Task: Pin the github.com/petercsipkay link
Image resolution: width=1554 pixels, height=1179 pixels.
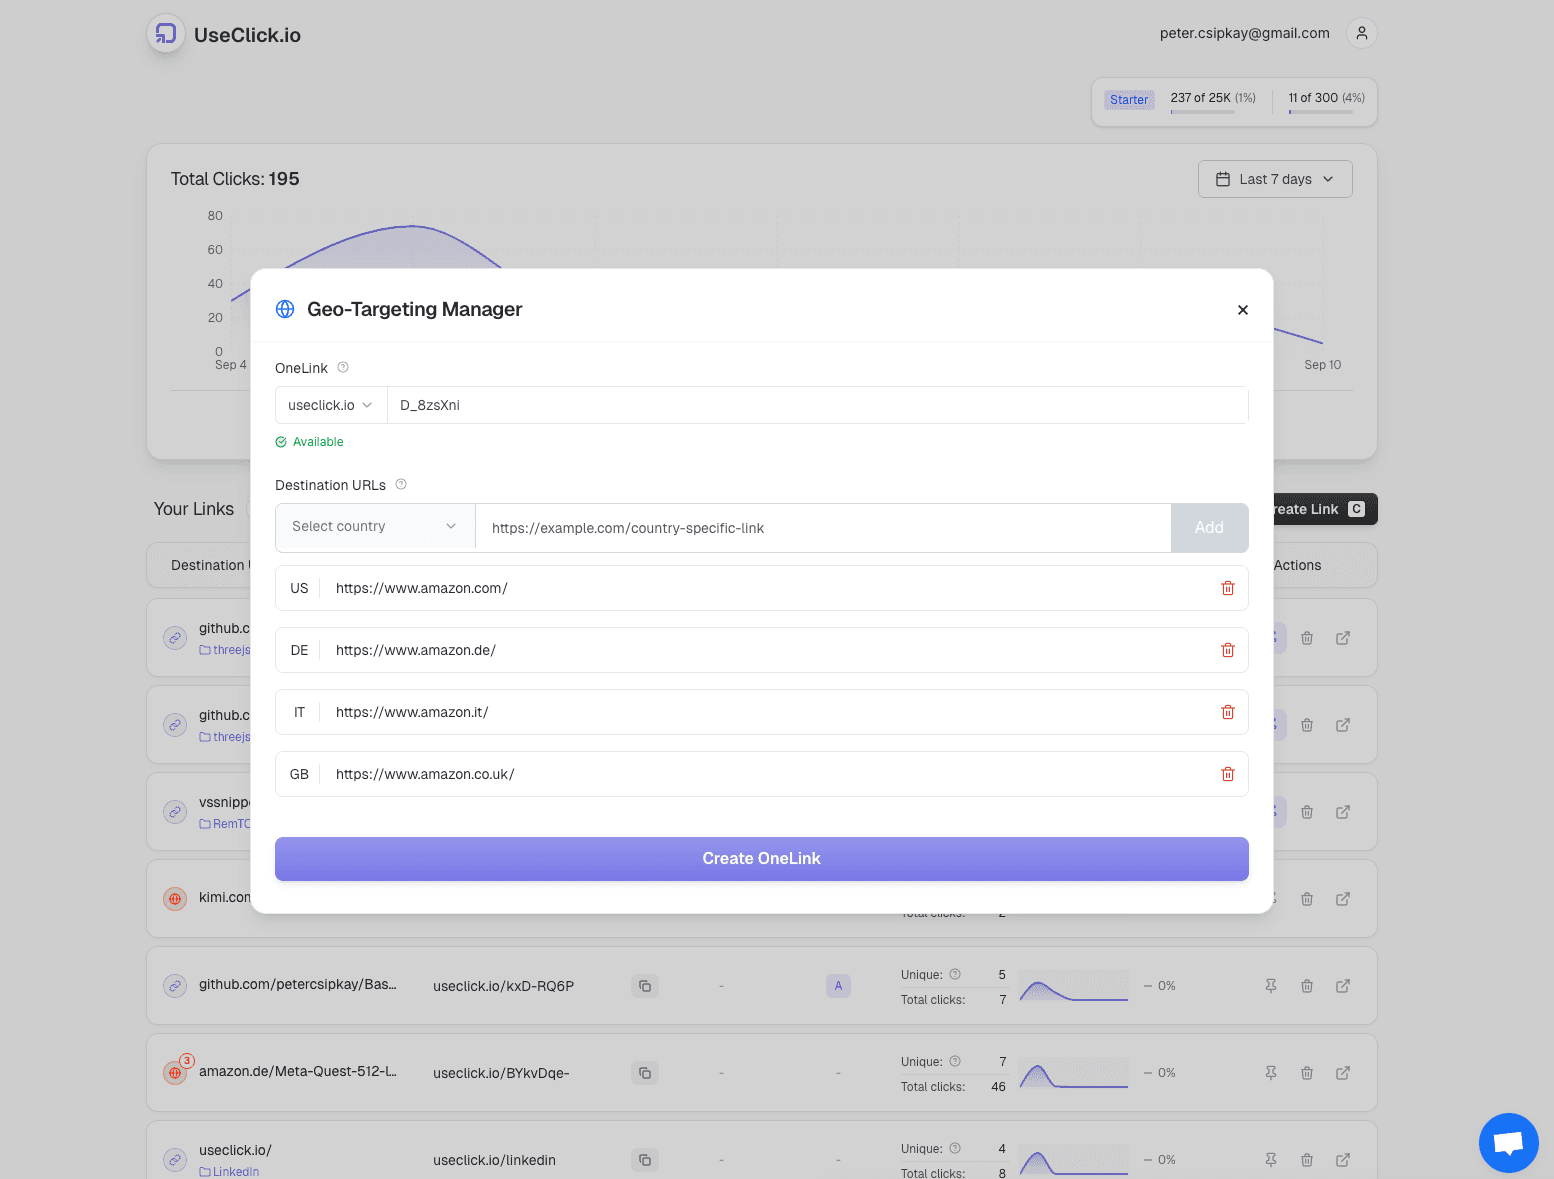Action: point(1270,986)
